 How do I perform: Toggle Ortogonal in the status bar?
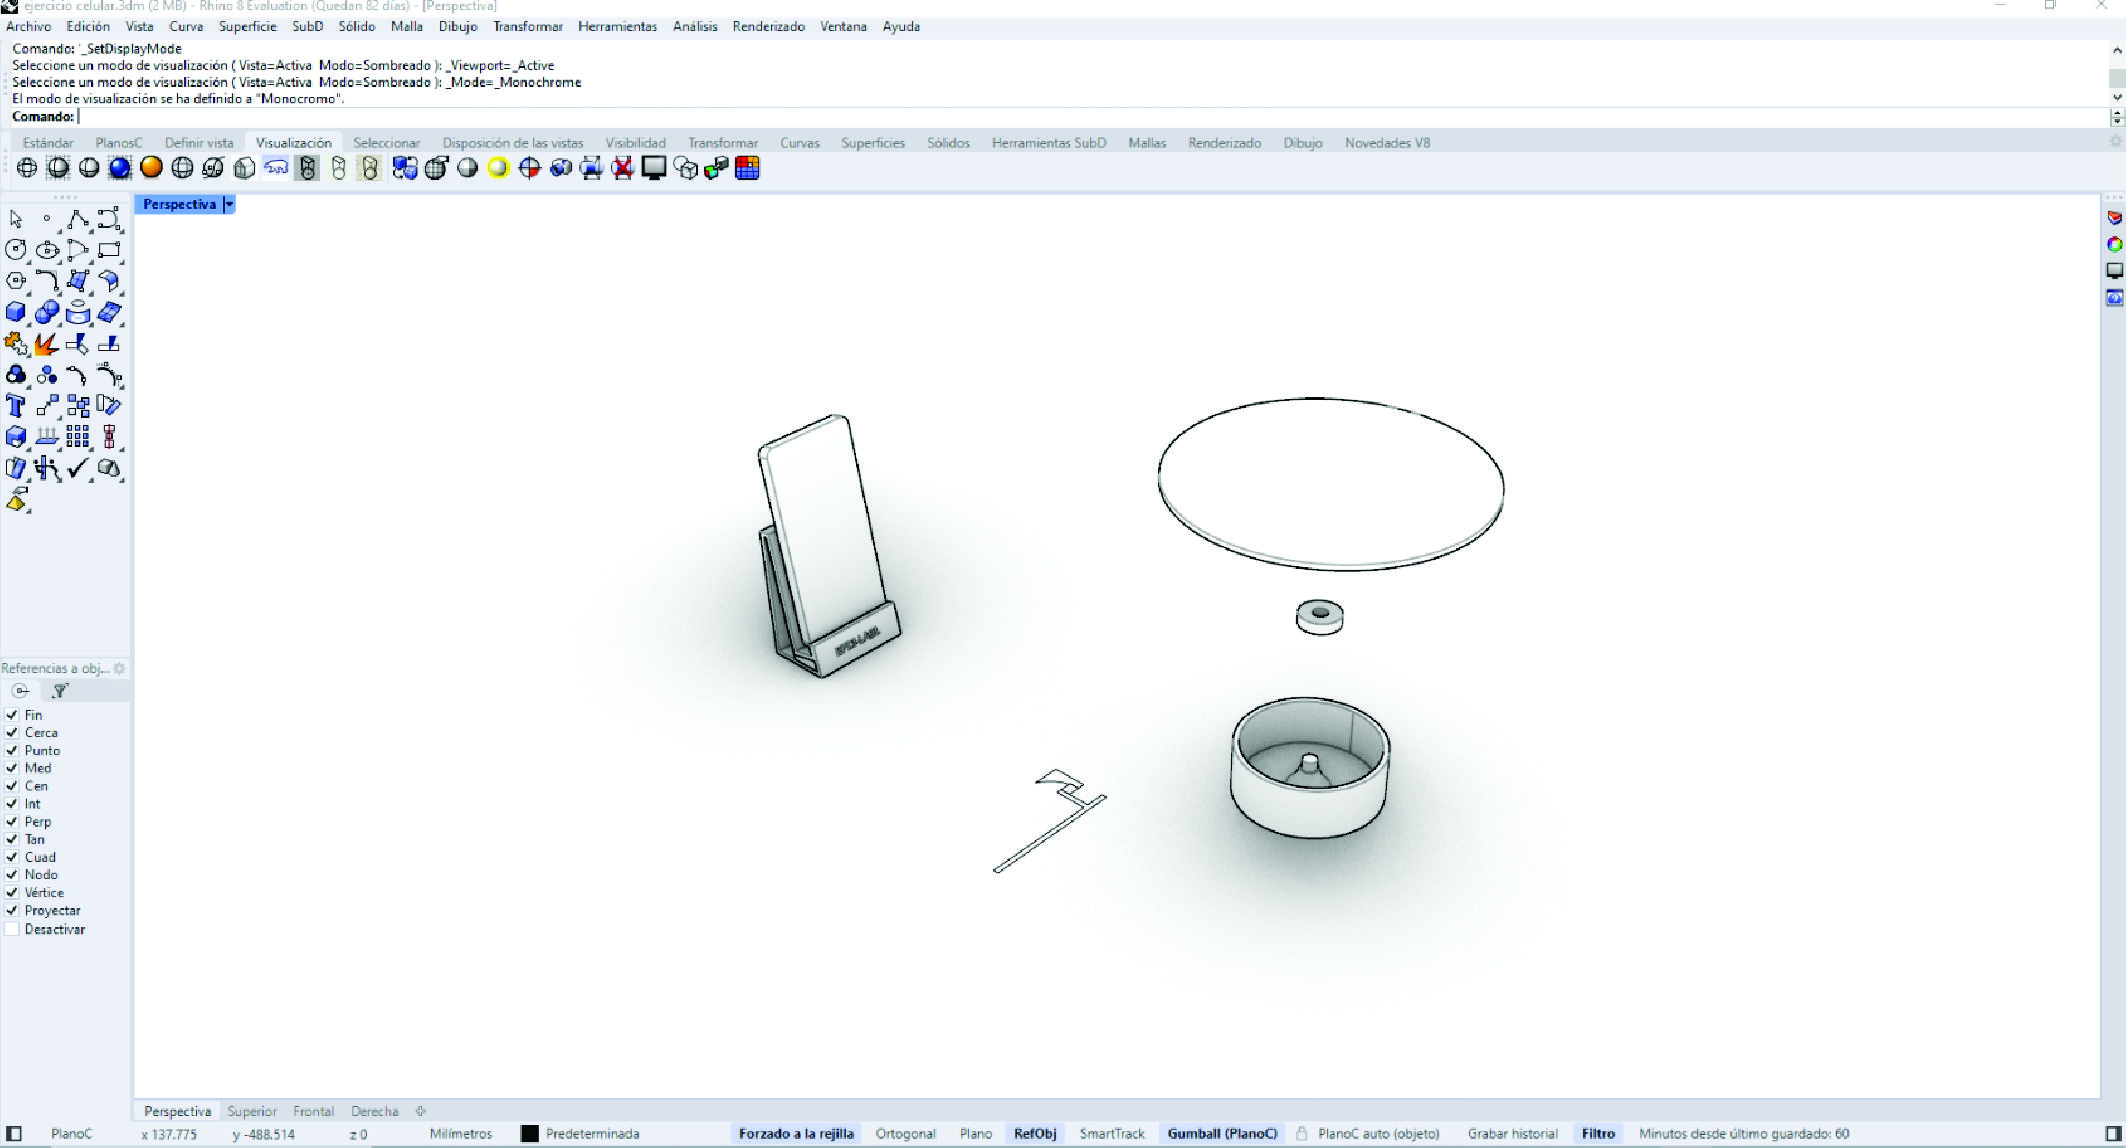pos(905,1134)
